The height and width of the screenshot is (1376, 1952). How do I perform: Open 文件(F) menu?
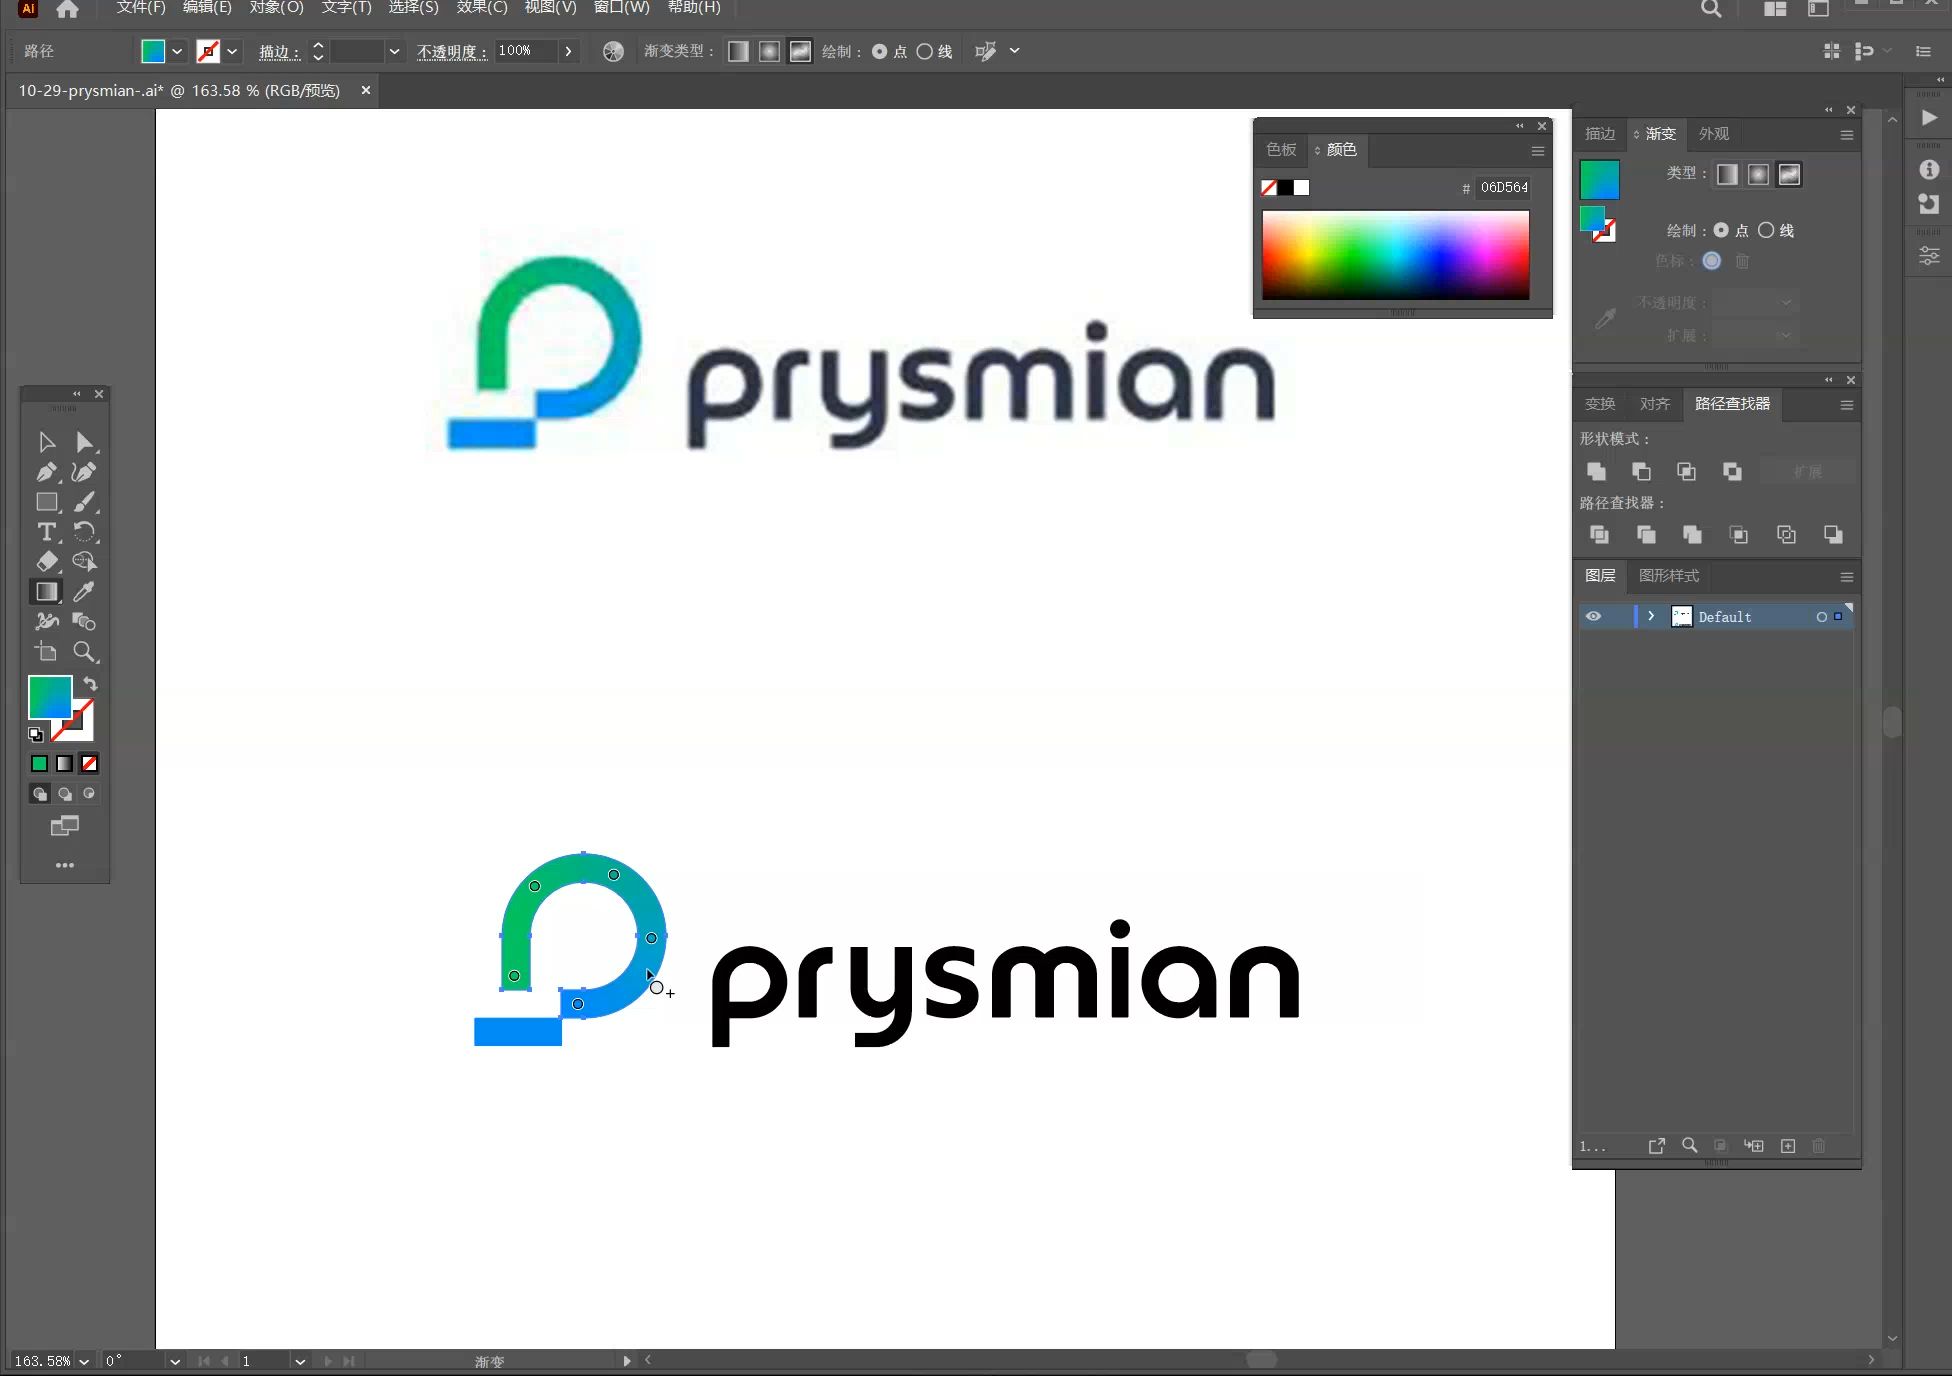pos(141,8)
